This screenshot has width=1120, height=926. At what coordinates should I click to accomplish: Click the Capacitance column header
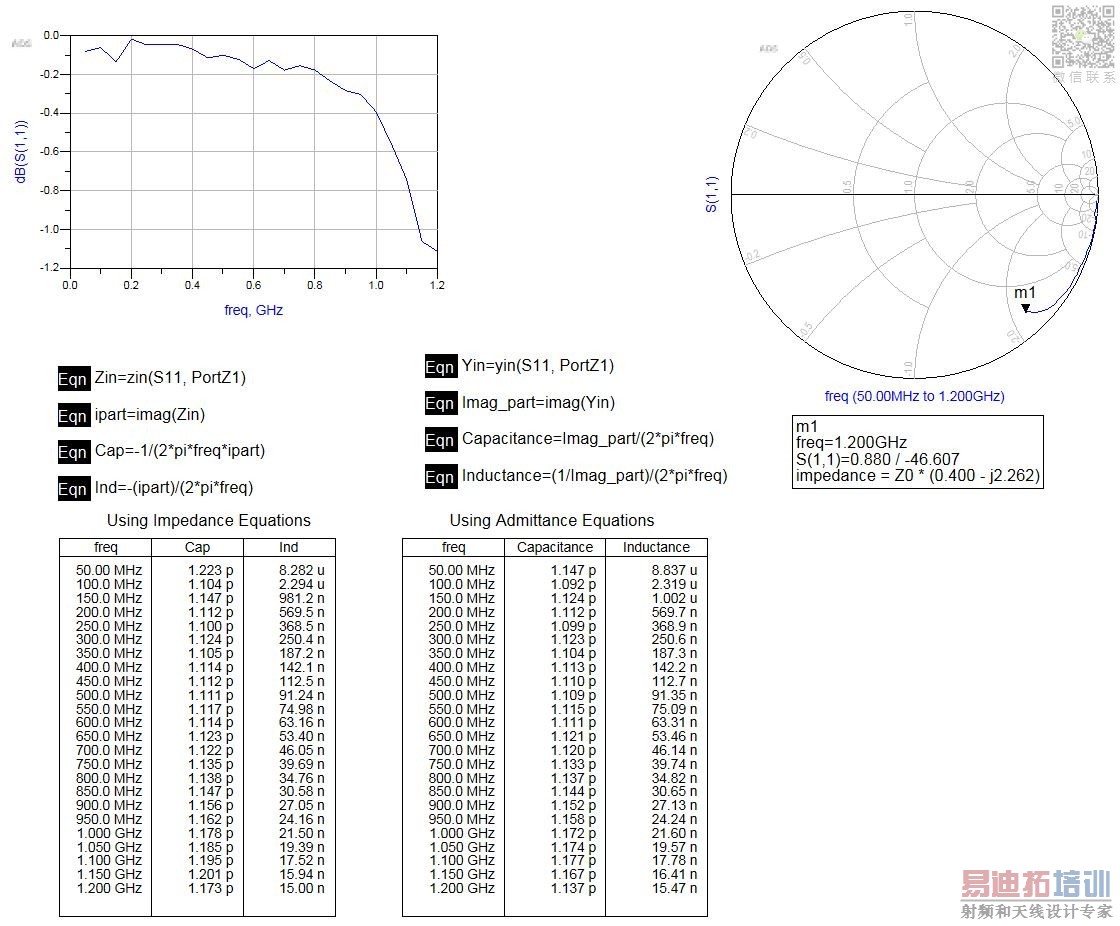tap(555, 547)
